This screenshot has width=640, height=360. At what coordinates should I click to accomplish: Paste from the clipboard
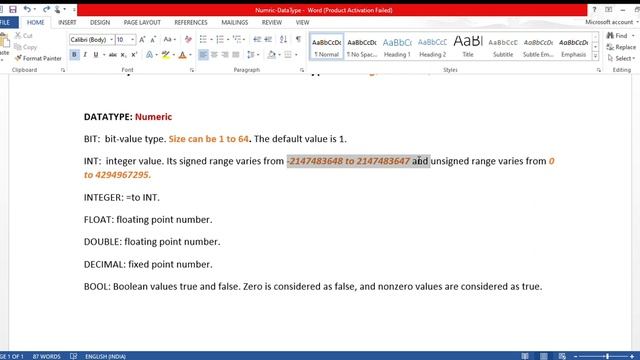[4, 46]
